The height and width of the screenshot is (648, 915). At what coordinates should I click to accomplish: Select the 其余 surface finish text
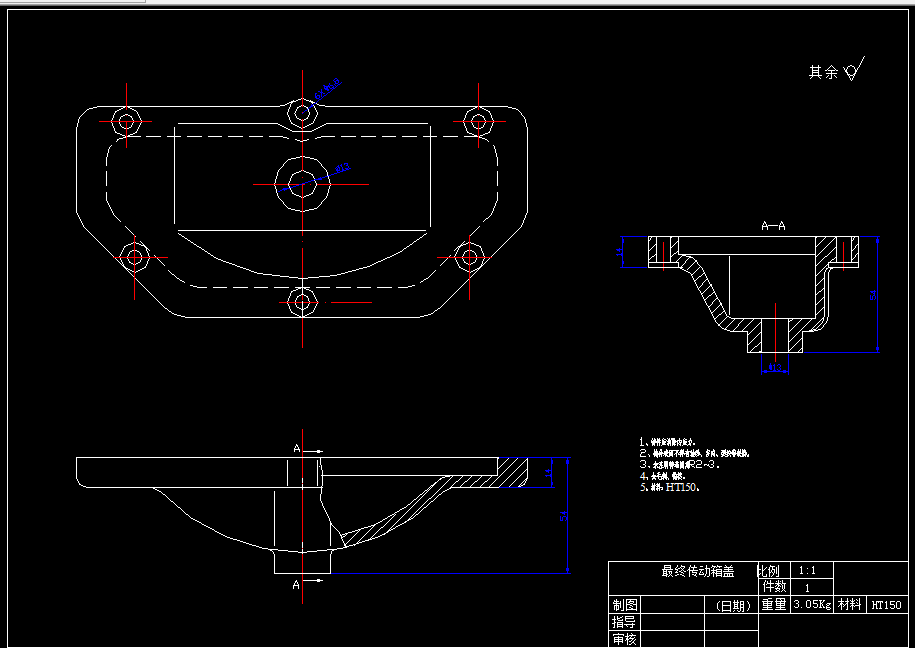pyautogui.click(x=823, y=72)
